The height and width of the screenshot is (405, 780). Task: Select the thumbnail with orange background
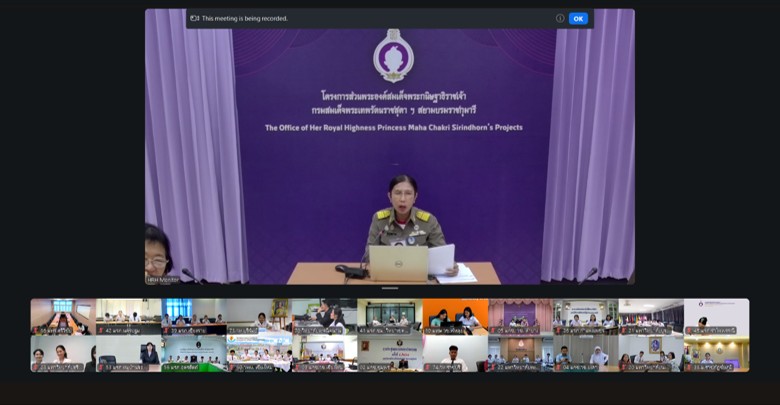(455, 316)
